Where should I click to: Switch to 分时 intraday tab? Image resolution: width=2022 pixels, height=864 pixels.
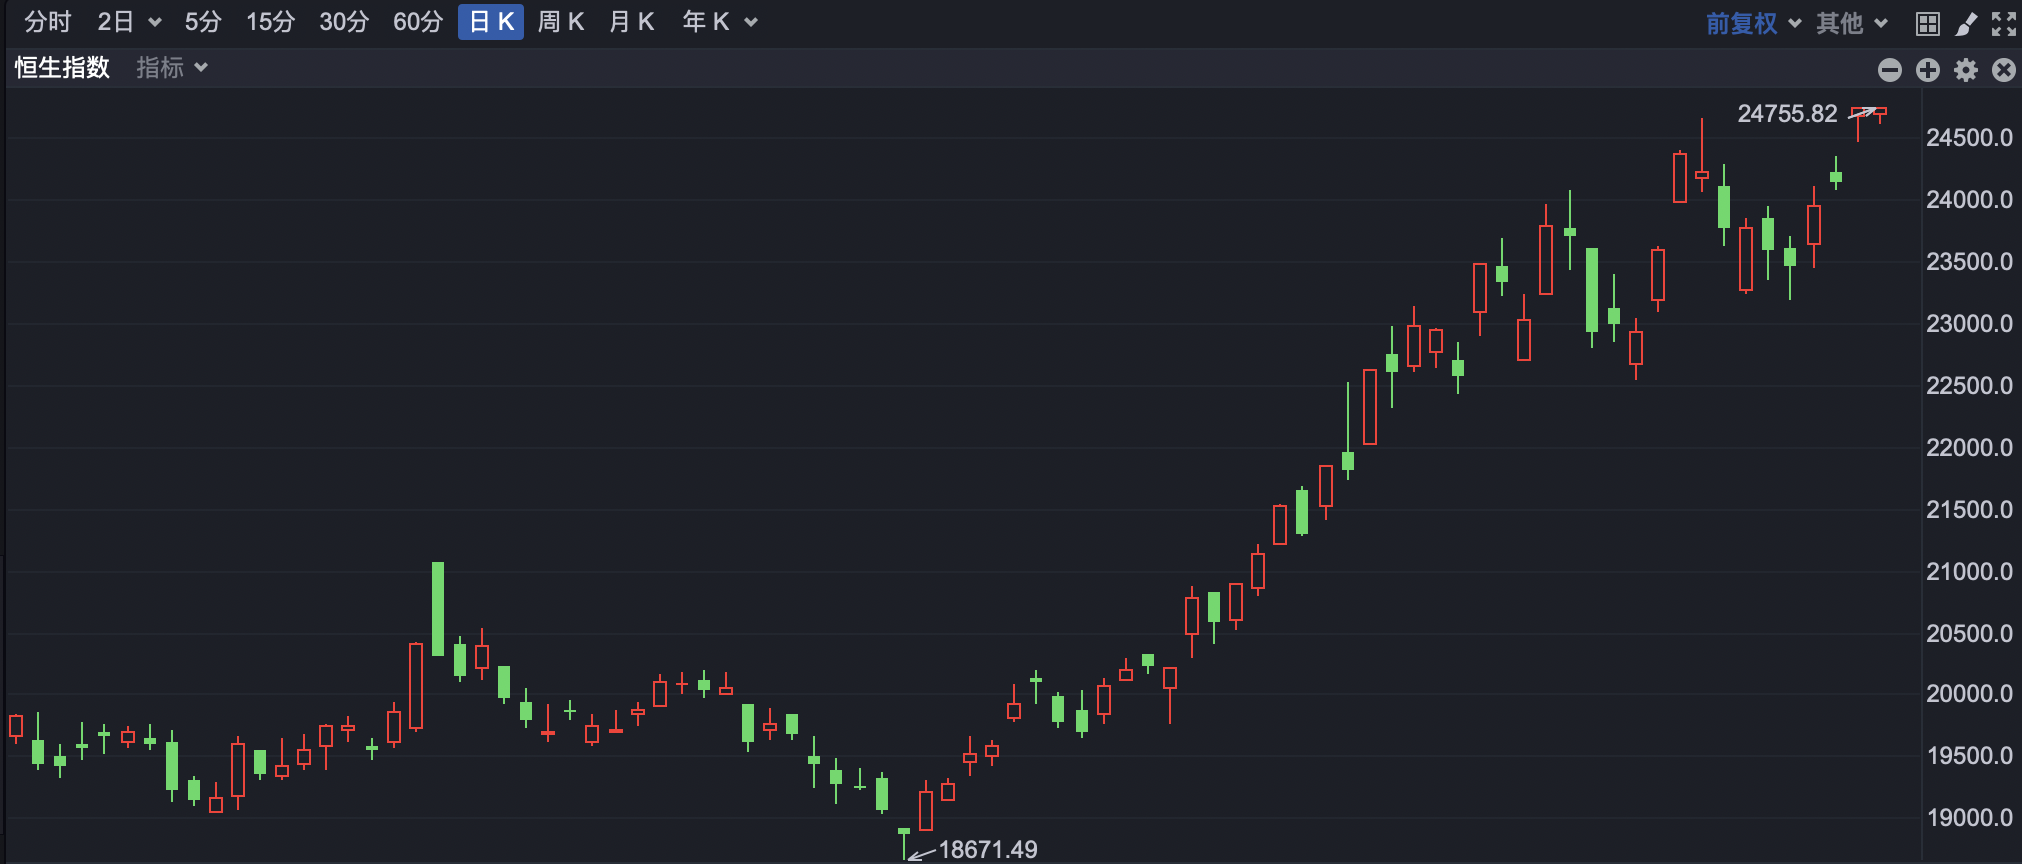[48, 22]
